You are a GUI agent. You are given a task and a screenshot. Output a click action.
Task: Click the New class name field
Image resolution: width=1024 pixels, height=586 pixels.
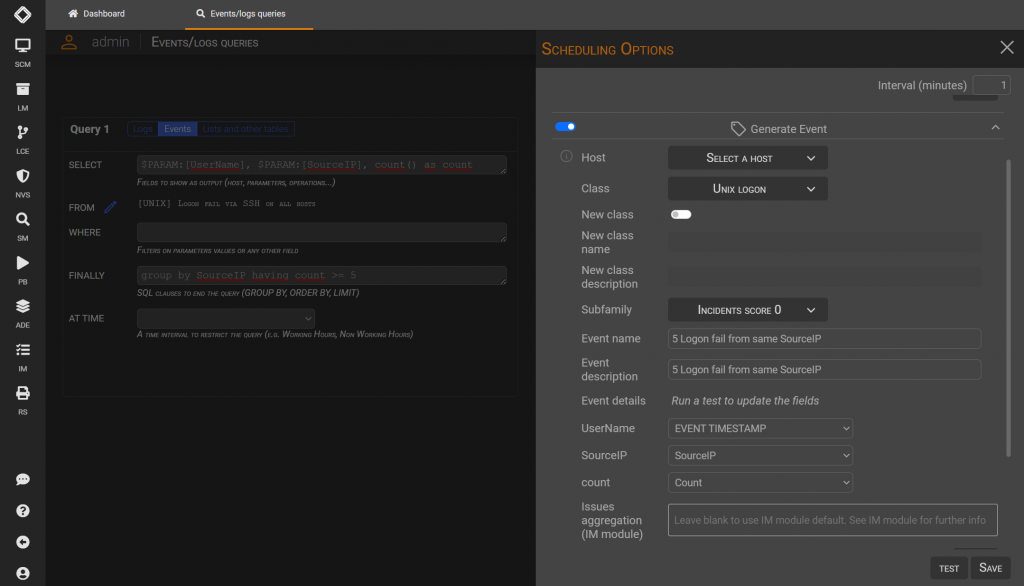824,242
